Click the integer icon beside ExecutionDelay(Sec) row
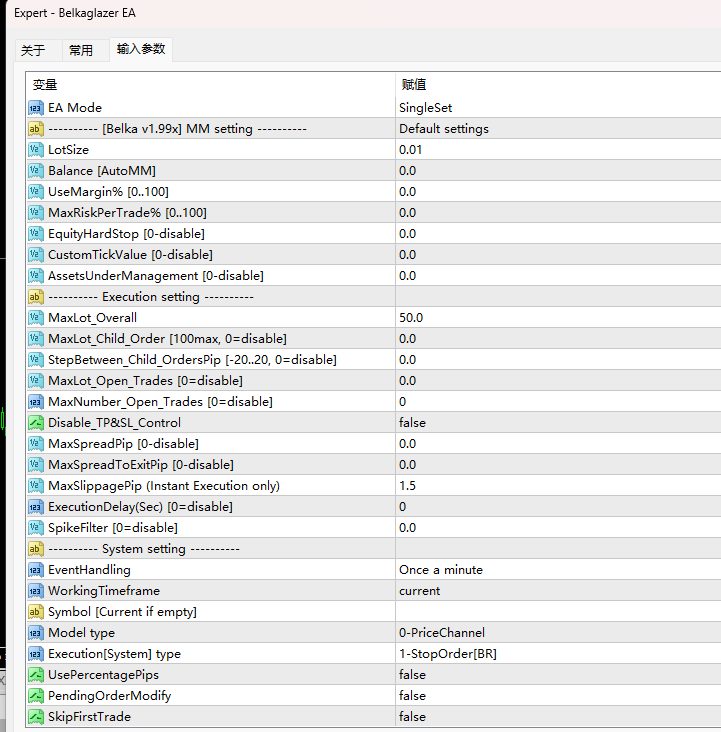The image size is (721, 732). tap(35, 507)
